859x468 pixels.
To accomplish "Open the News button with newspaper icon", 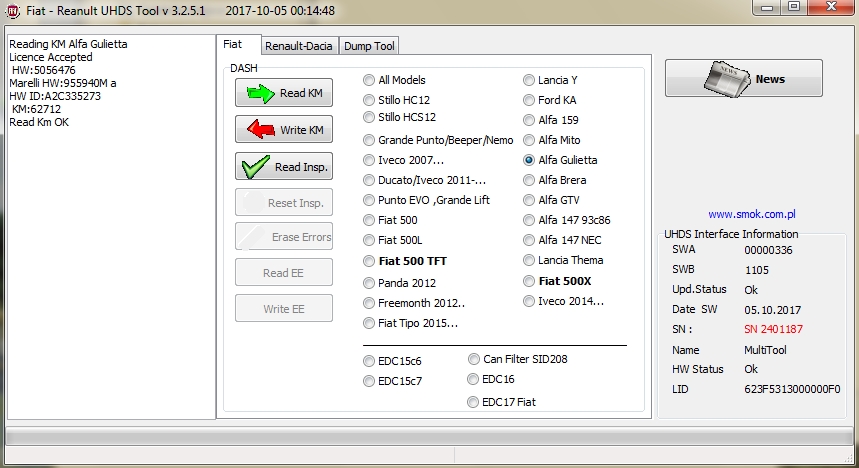I will pos(743,78).
